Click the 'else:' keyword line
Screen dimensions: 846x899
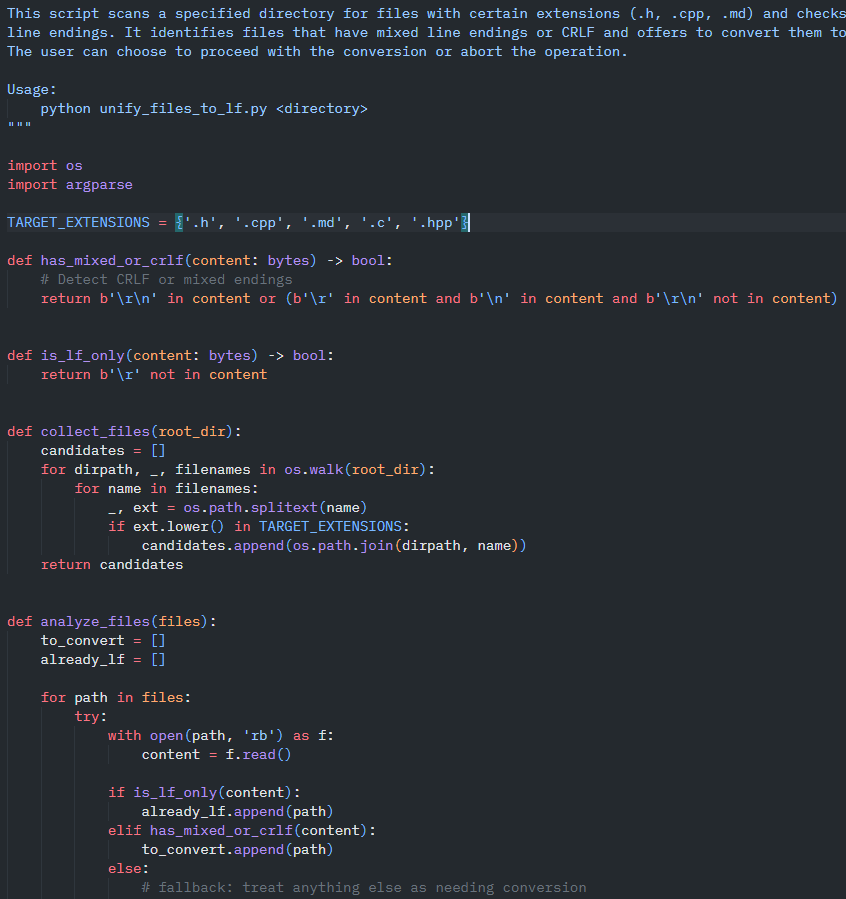128,869
